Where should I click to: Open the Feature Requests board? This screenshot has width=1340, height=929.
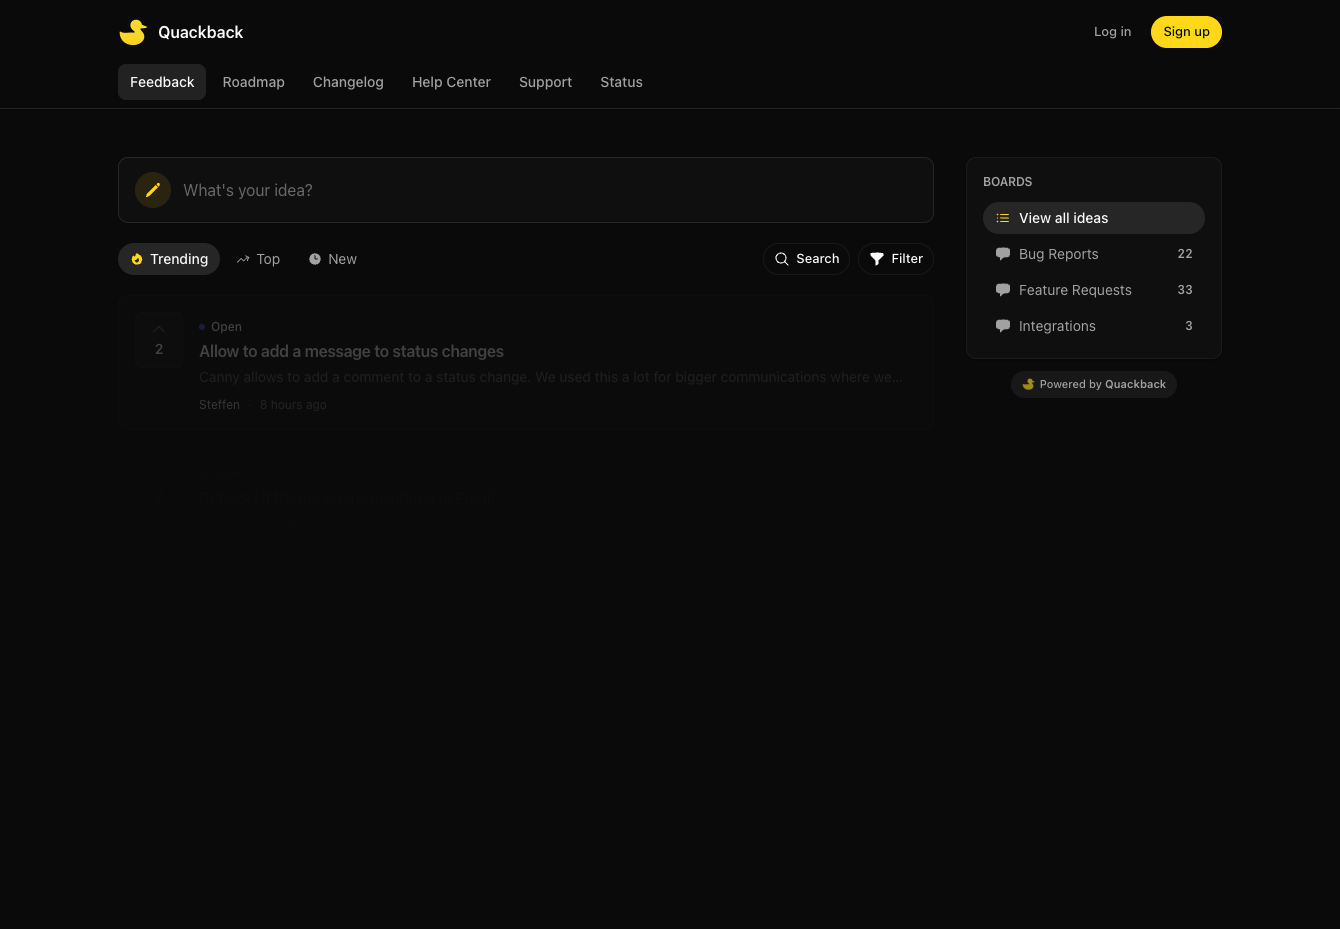click(1094, 290)
